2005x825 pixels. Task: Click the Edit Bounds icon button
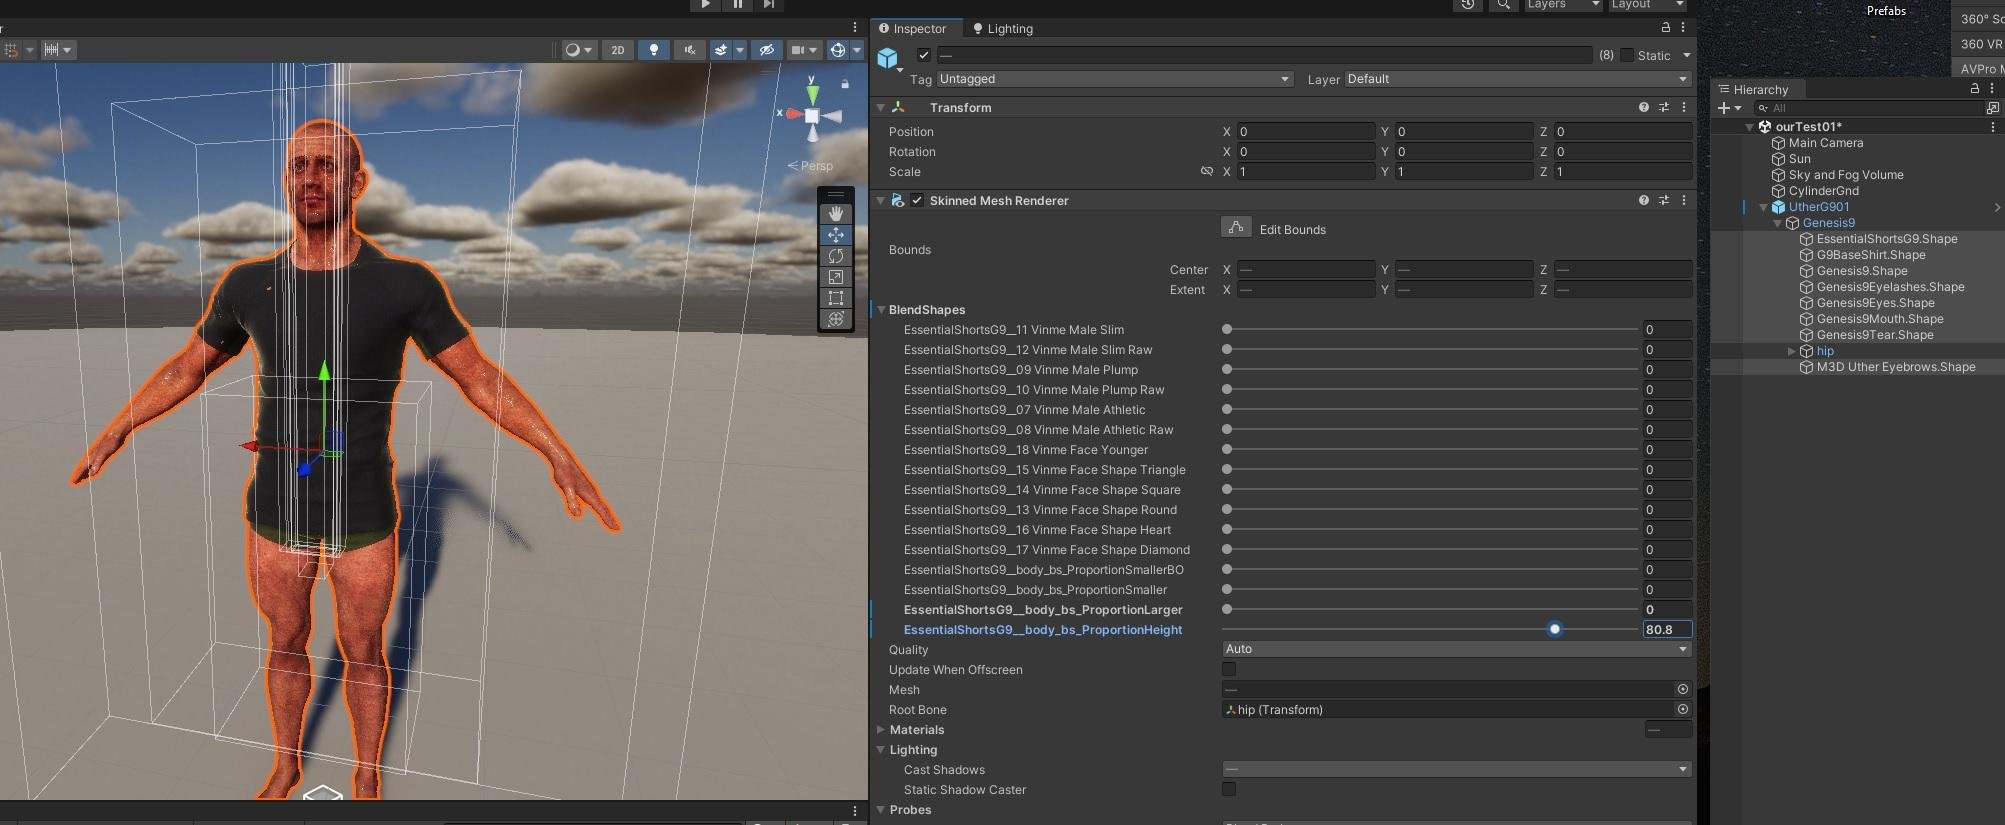point(1236,228)
